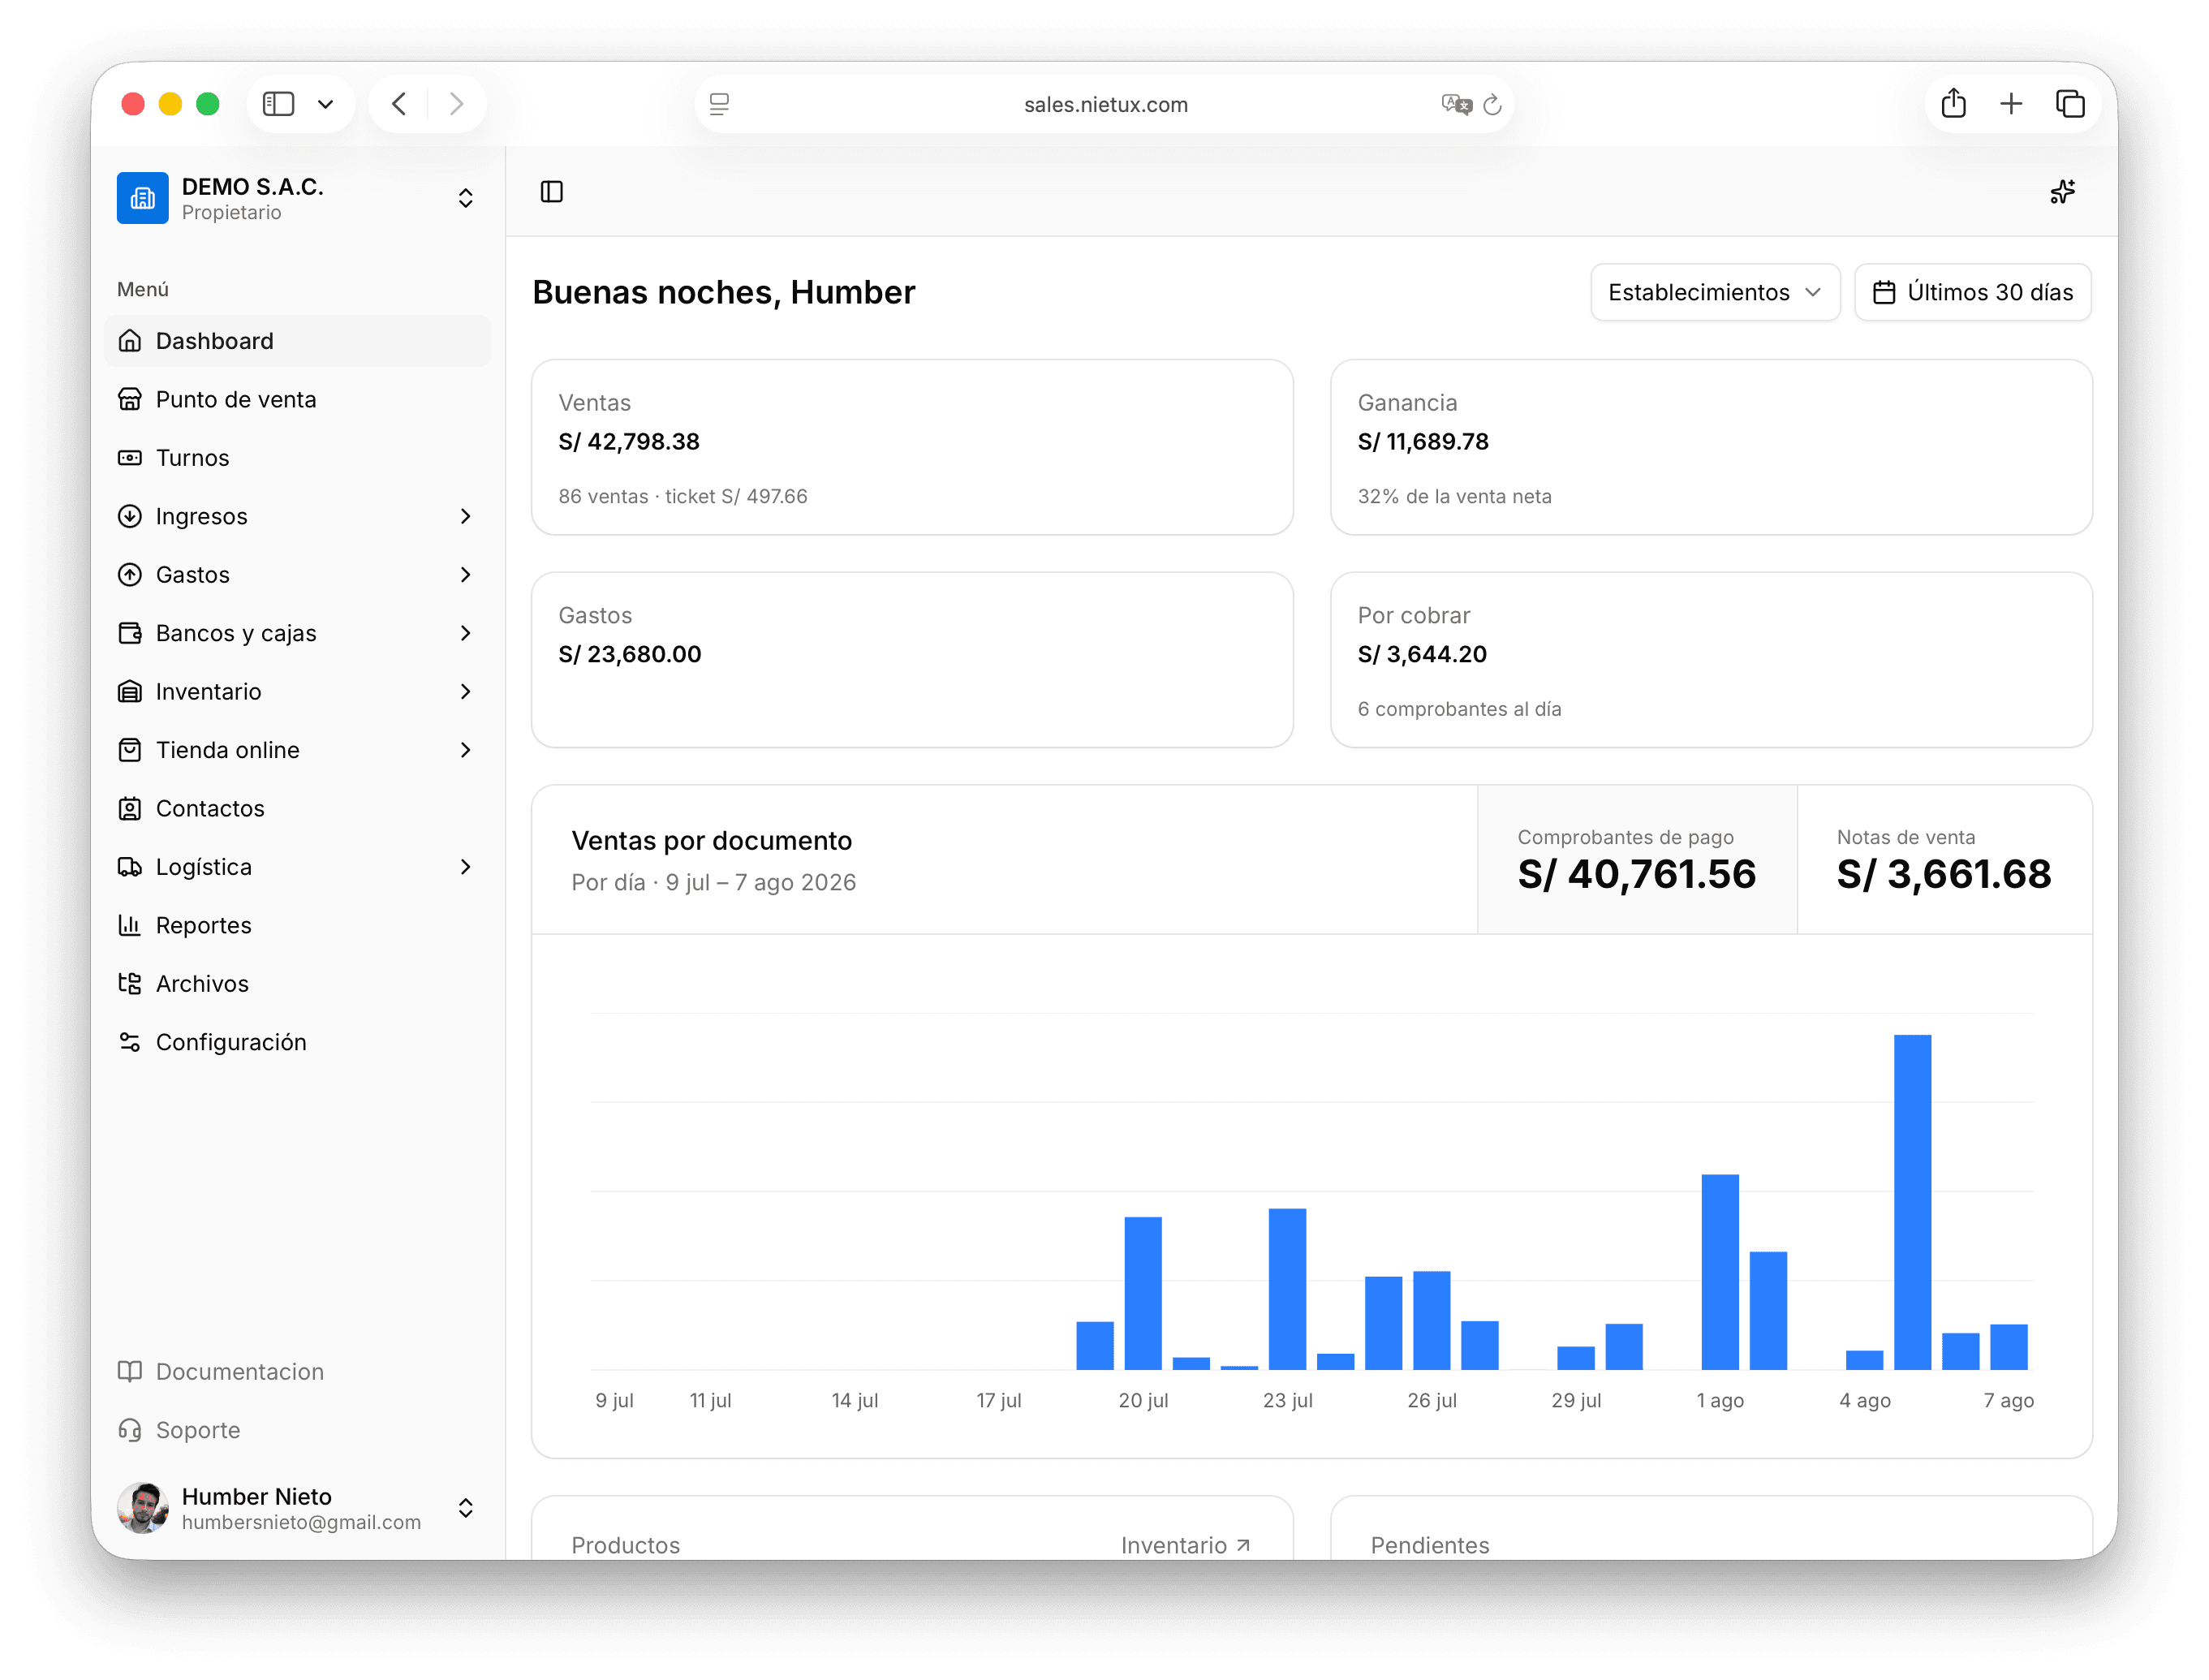Screen dimensions: 2209x1680
Task: Expand the Tienda online chevron
Action: point(465,750)
